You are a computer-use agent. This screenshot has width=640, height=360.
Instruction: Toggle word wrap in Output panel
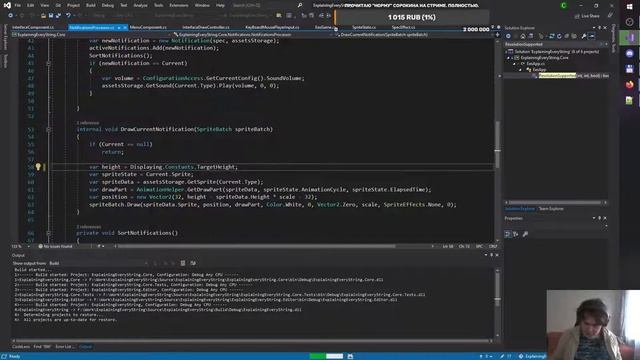tap(193, 263)
